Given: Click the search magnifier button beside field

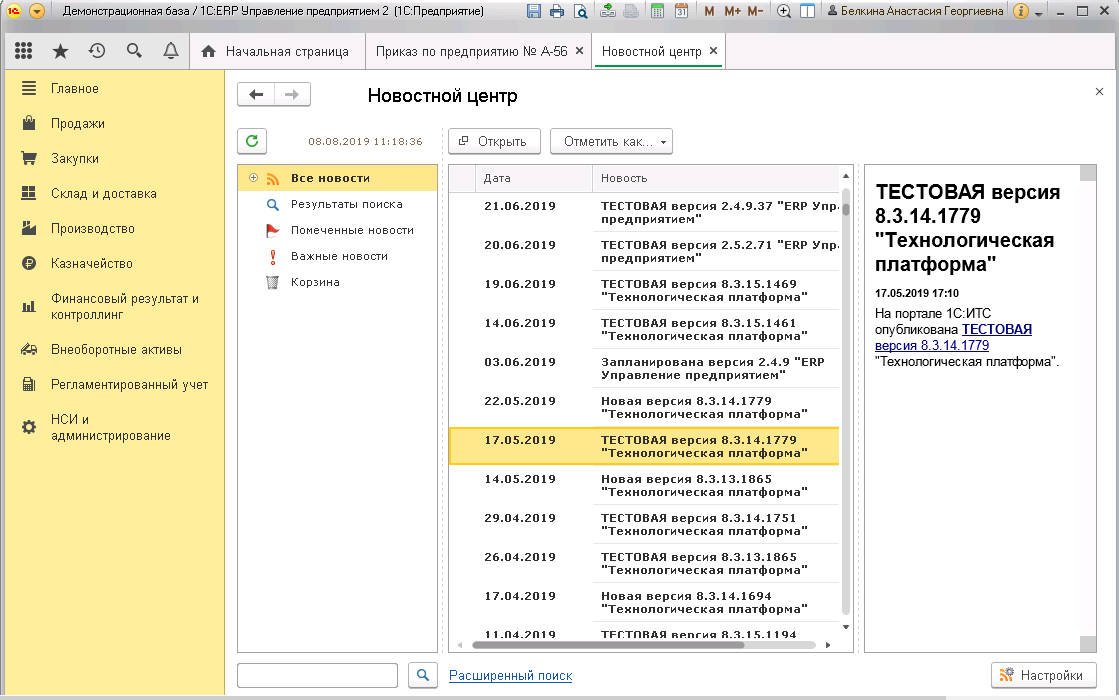Looking at the screenshot, I should pyautogui.click(x=422, y=675).
